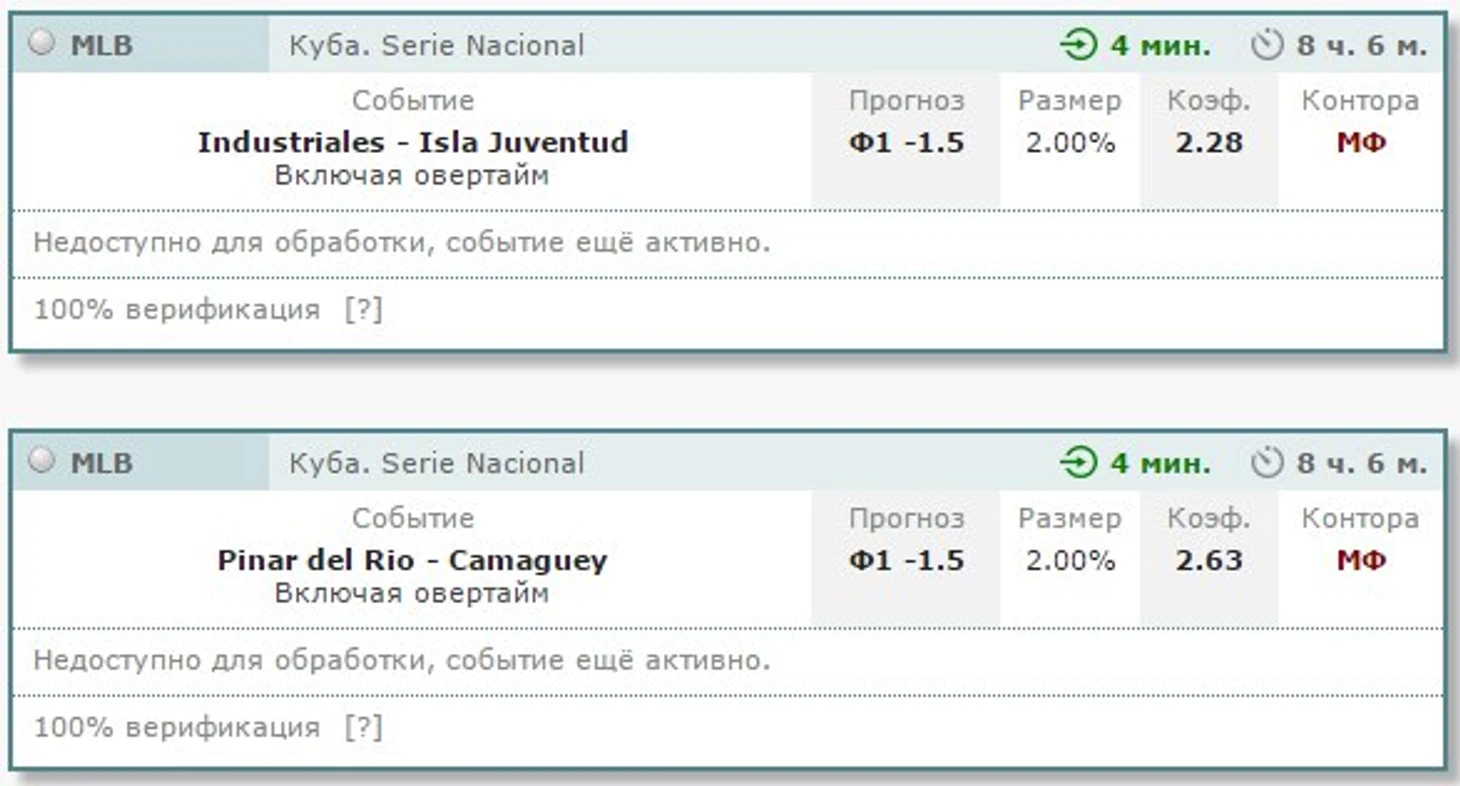The width and height of the screenshot is (1460, 786).
Task: Click the MLB label in the first card
Action: click(x=101, y=46)
